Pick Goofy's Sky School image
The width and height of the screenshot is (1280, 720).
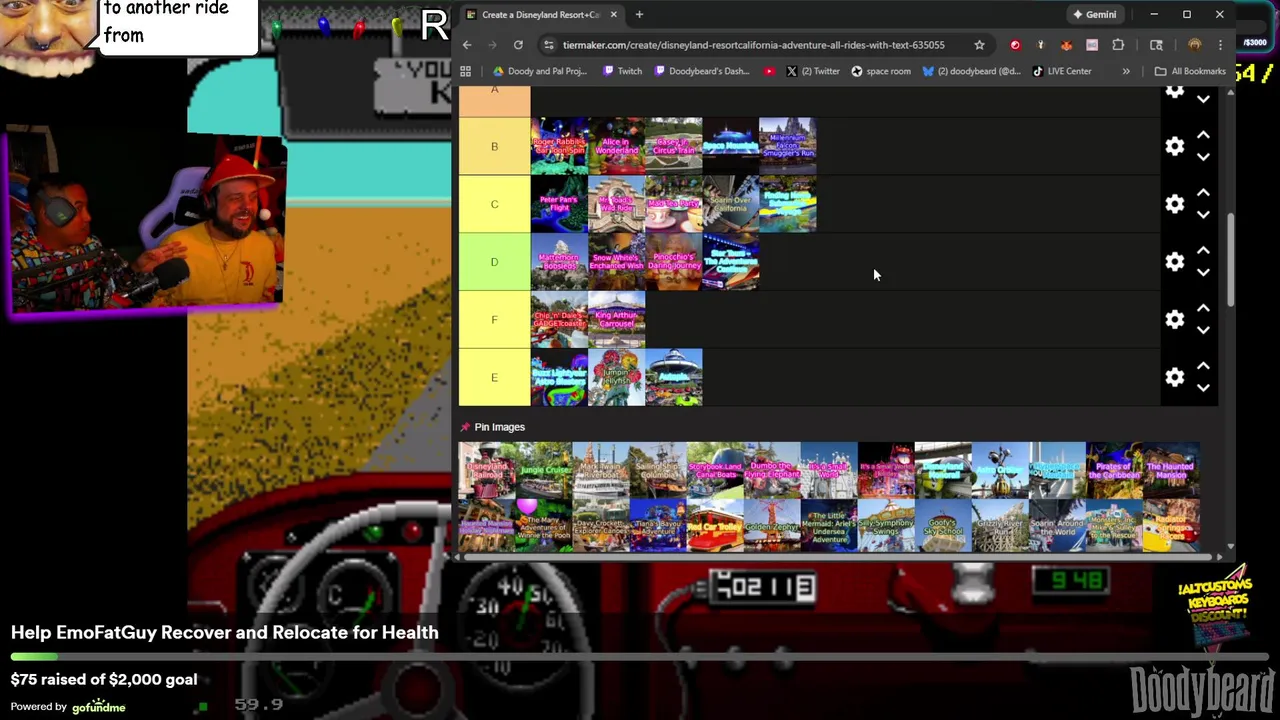click(943, 526)
